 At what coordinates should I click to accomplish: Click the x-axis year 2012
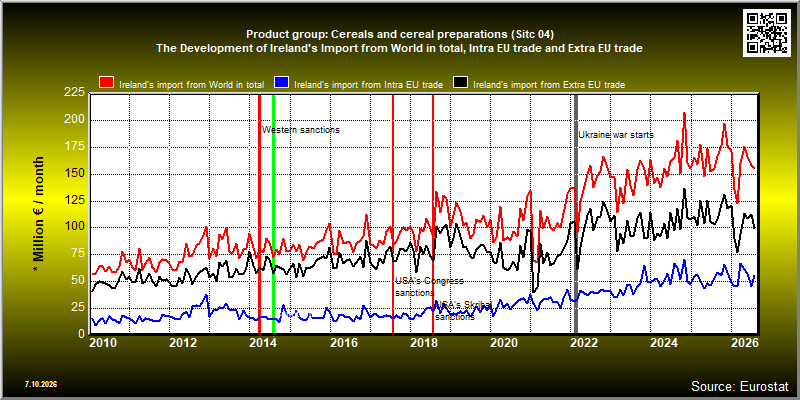coord(183,342)
